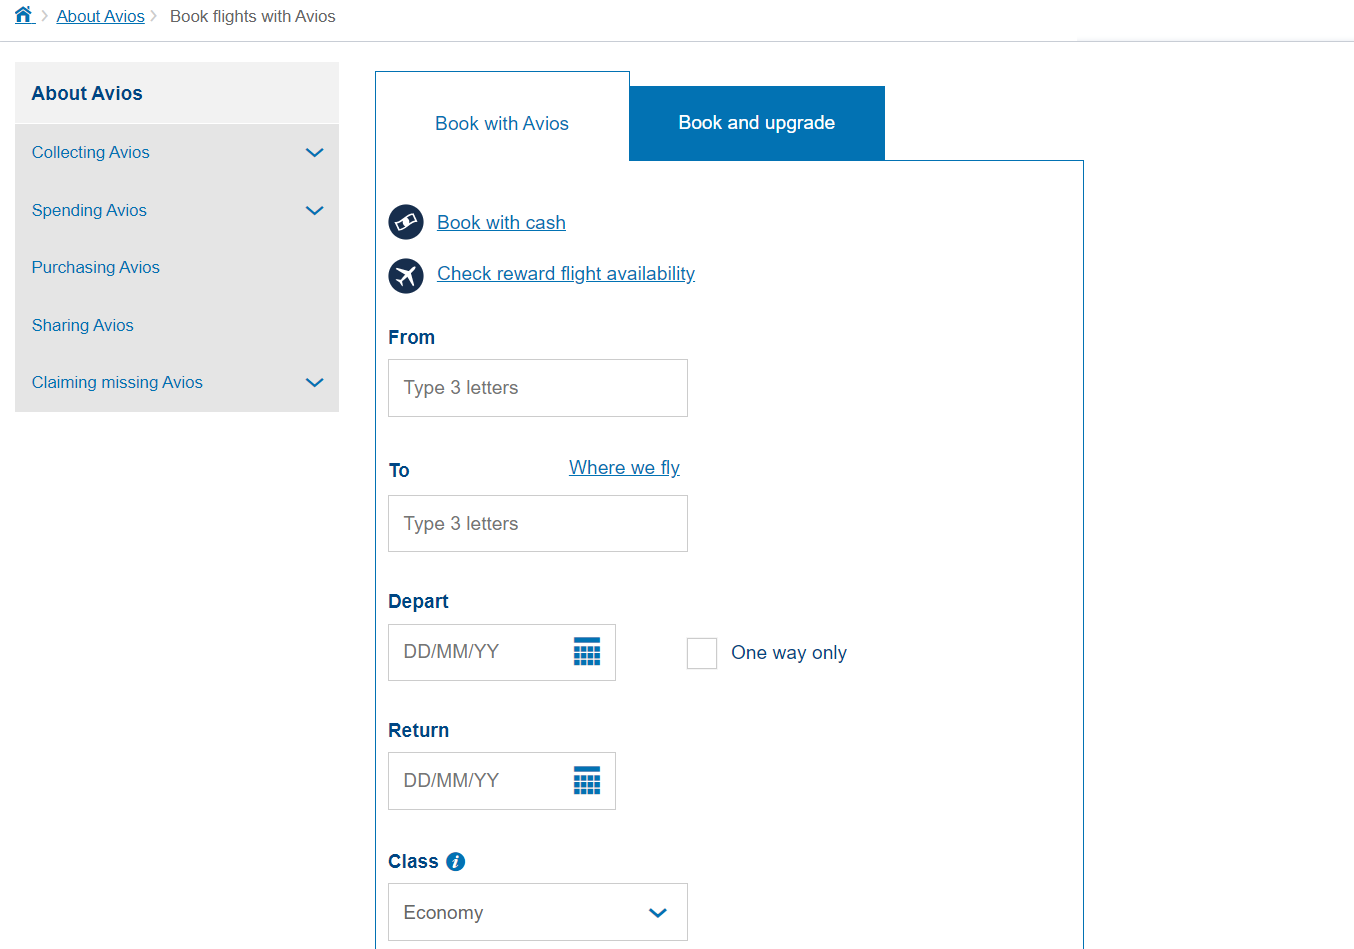Open the Depart date calendar picker
Screen dimensions: 1354x949
587,652
